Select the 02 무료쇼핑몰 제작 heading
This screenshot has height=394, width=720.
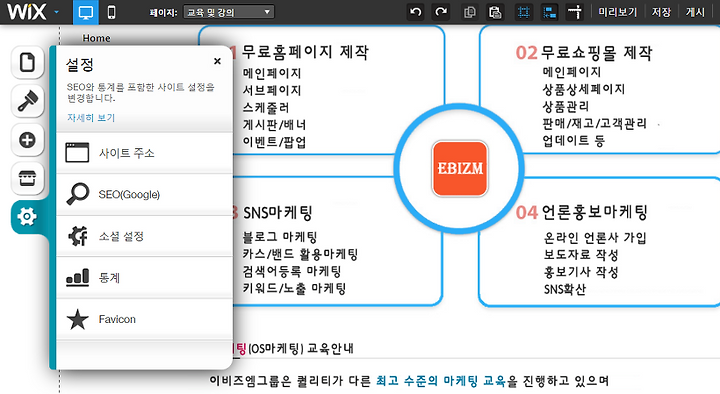coord(584,53)
